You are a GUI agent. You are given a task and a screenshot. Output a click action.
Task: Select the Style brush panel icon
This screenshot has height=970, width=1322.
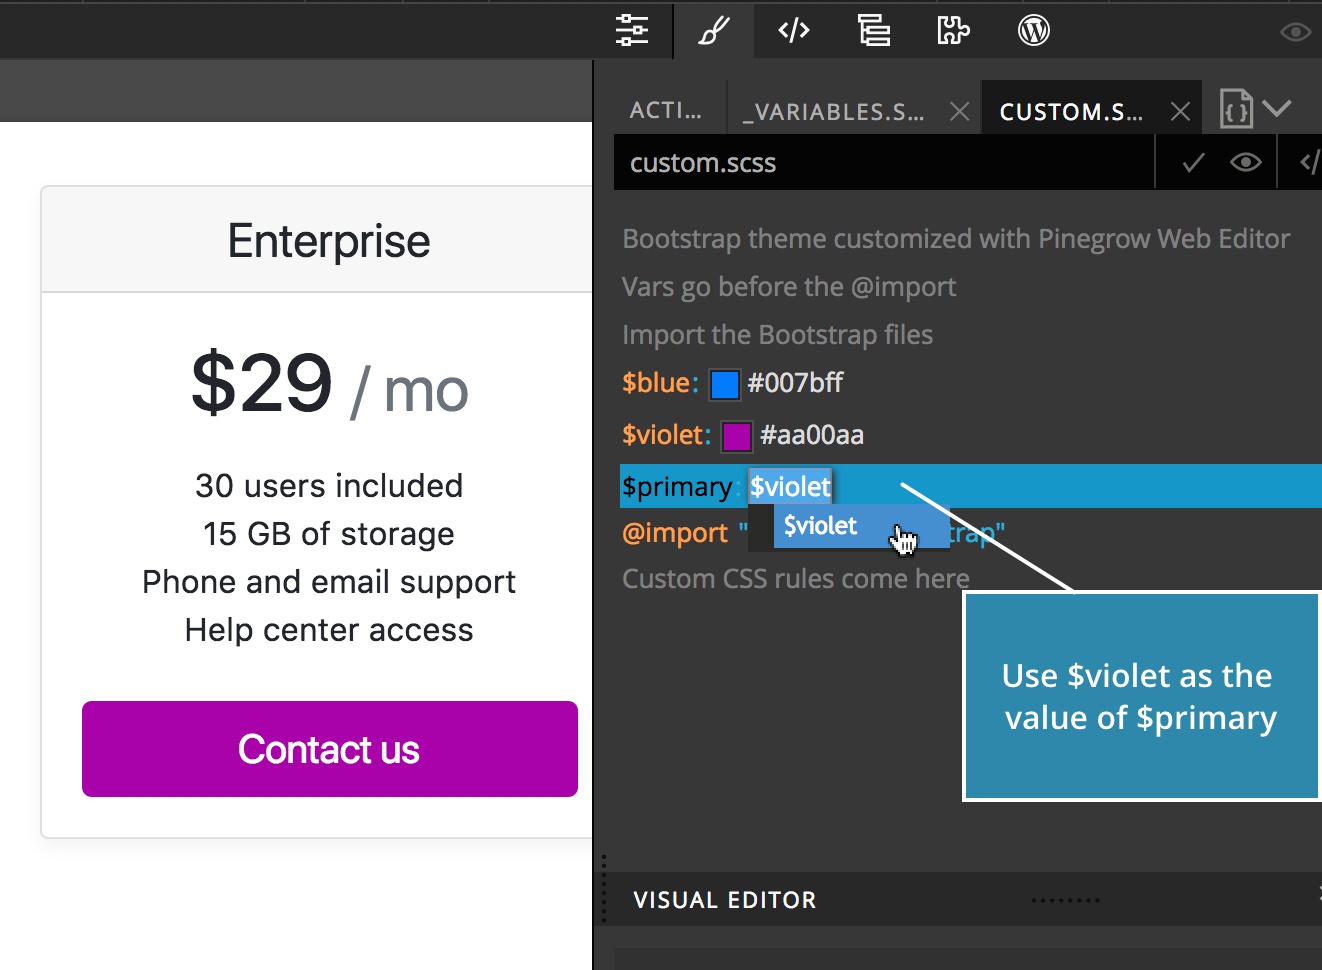[x=713, y=31]
